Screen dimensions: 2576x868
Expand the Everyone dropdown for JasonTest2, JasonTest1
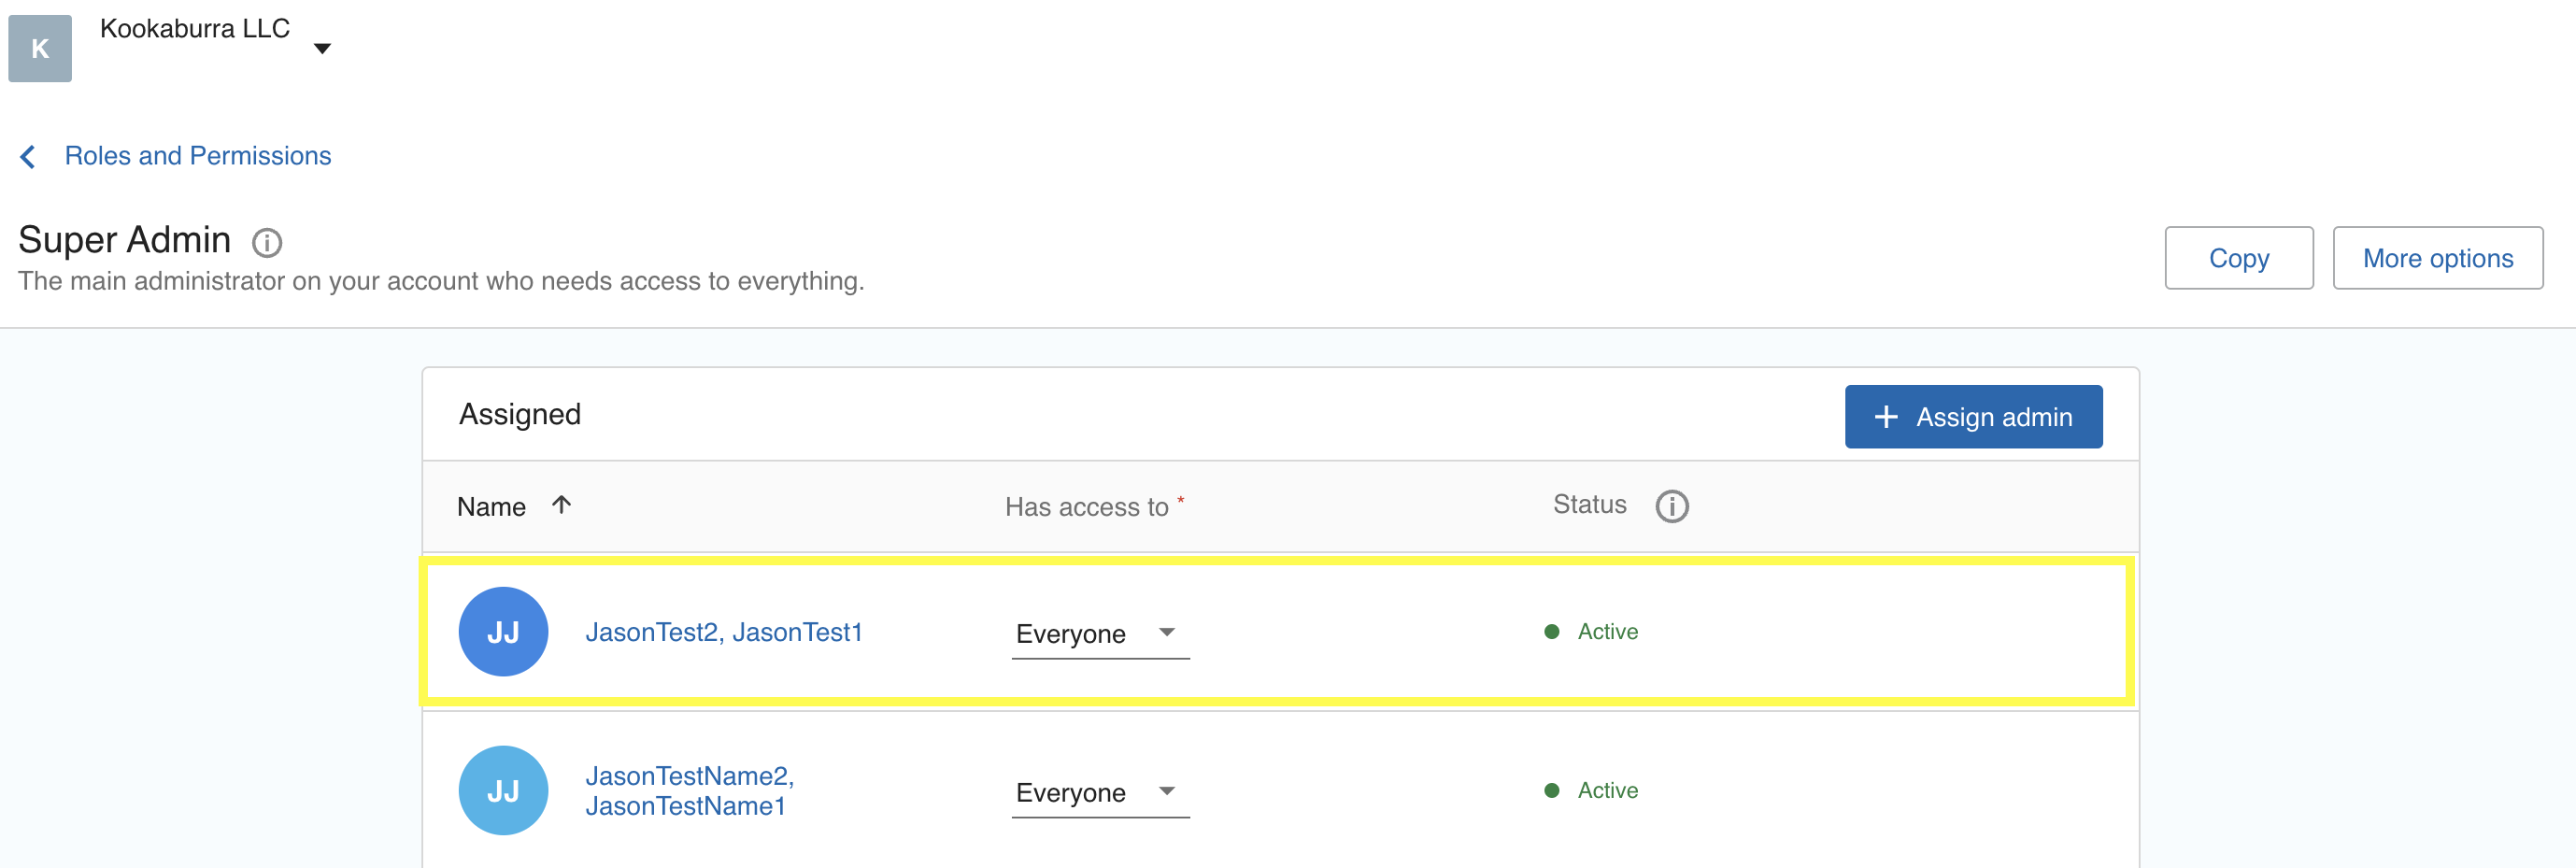click(x=1099, y=634)
